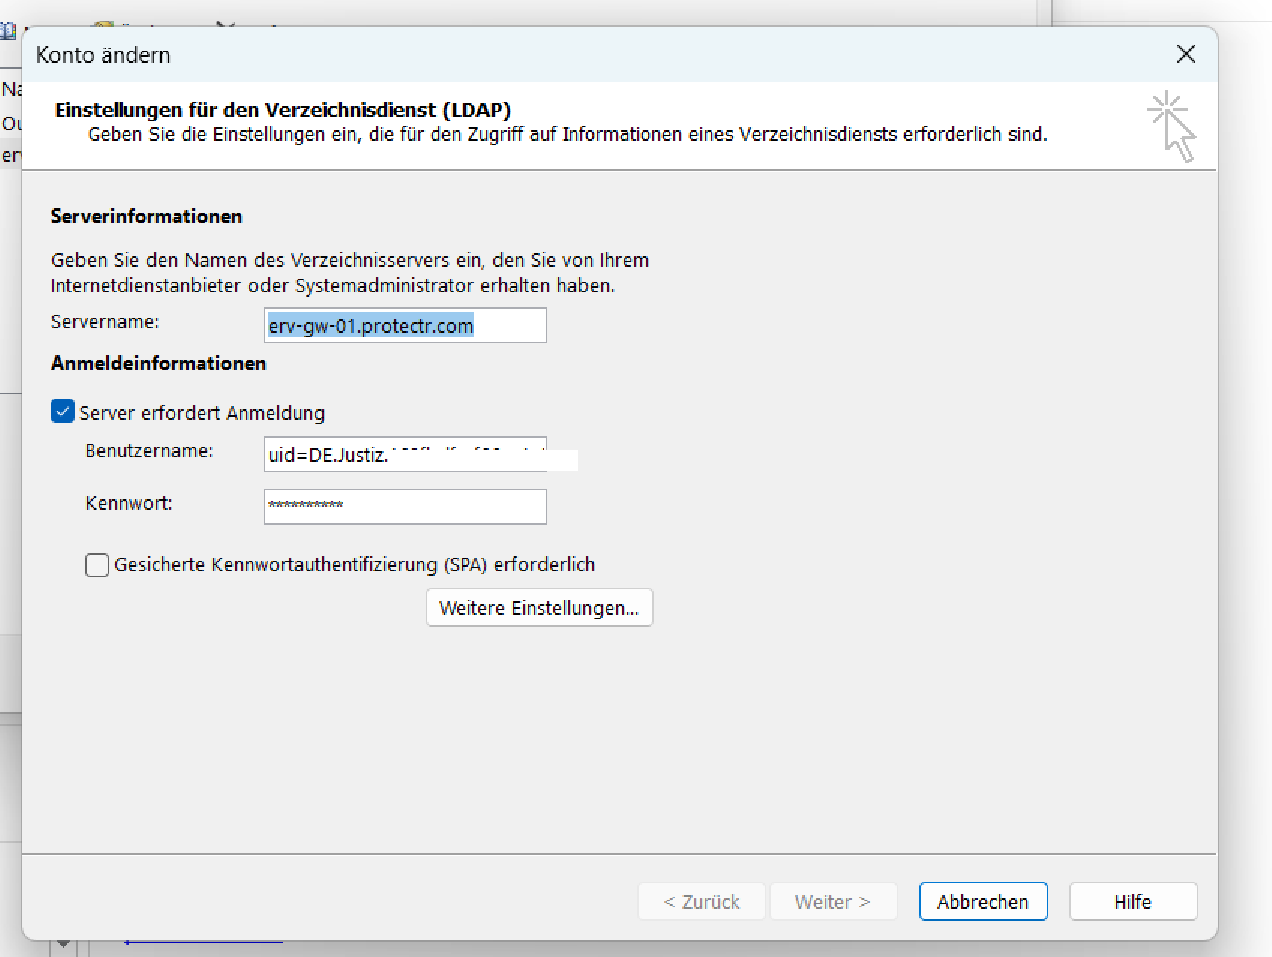Screen dimensions: 1272x957
Task: Select the Kennwort password field
Action: coord(405,506)
